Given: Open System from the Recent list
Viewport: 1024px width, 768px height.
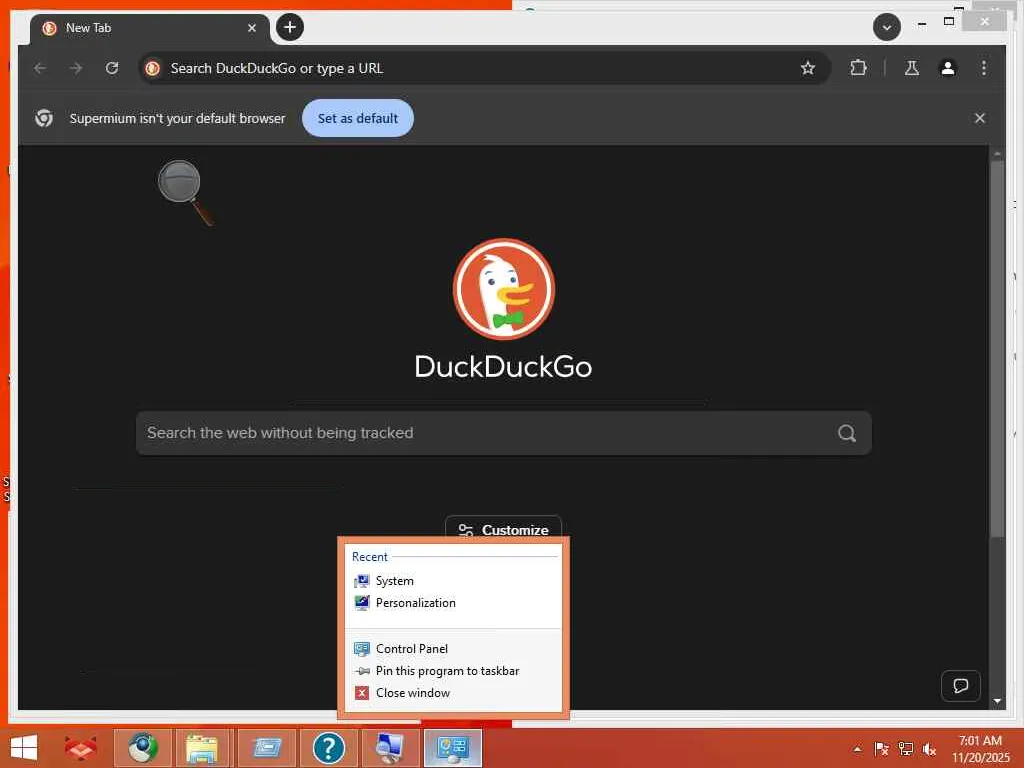Looking at the screenshot, I should click(x=453, y=581).
